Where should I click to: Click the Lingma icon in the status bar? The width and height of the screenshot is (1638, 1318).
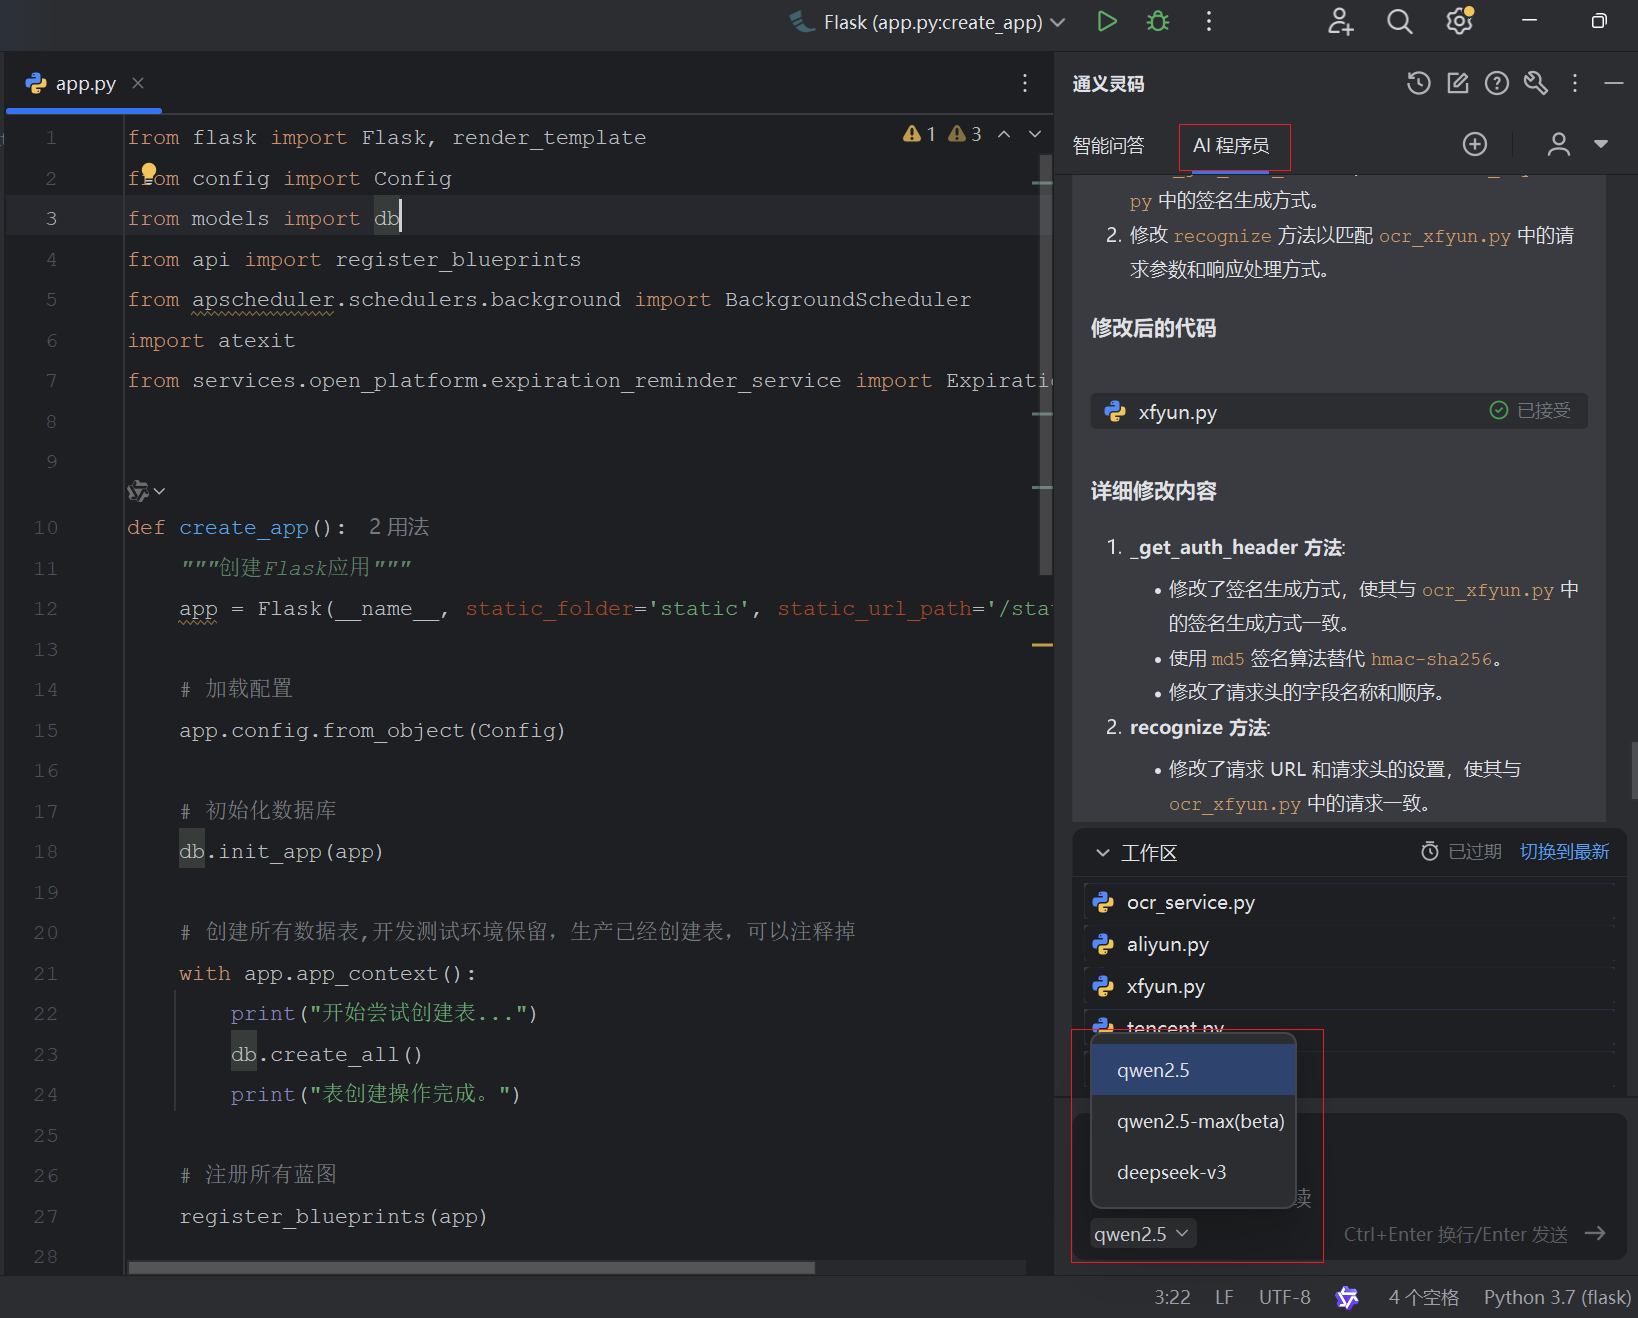[x=1347, y=1297]
